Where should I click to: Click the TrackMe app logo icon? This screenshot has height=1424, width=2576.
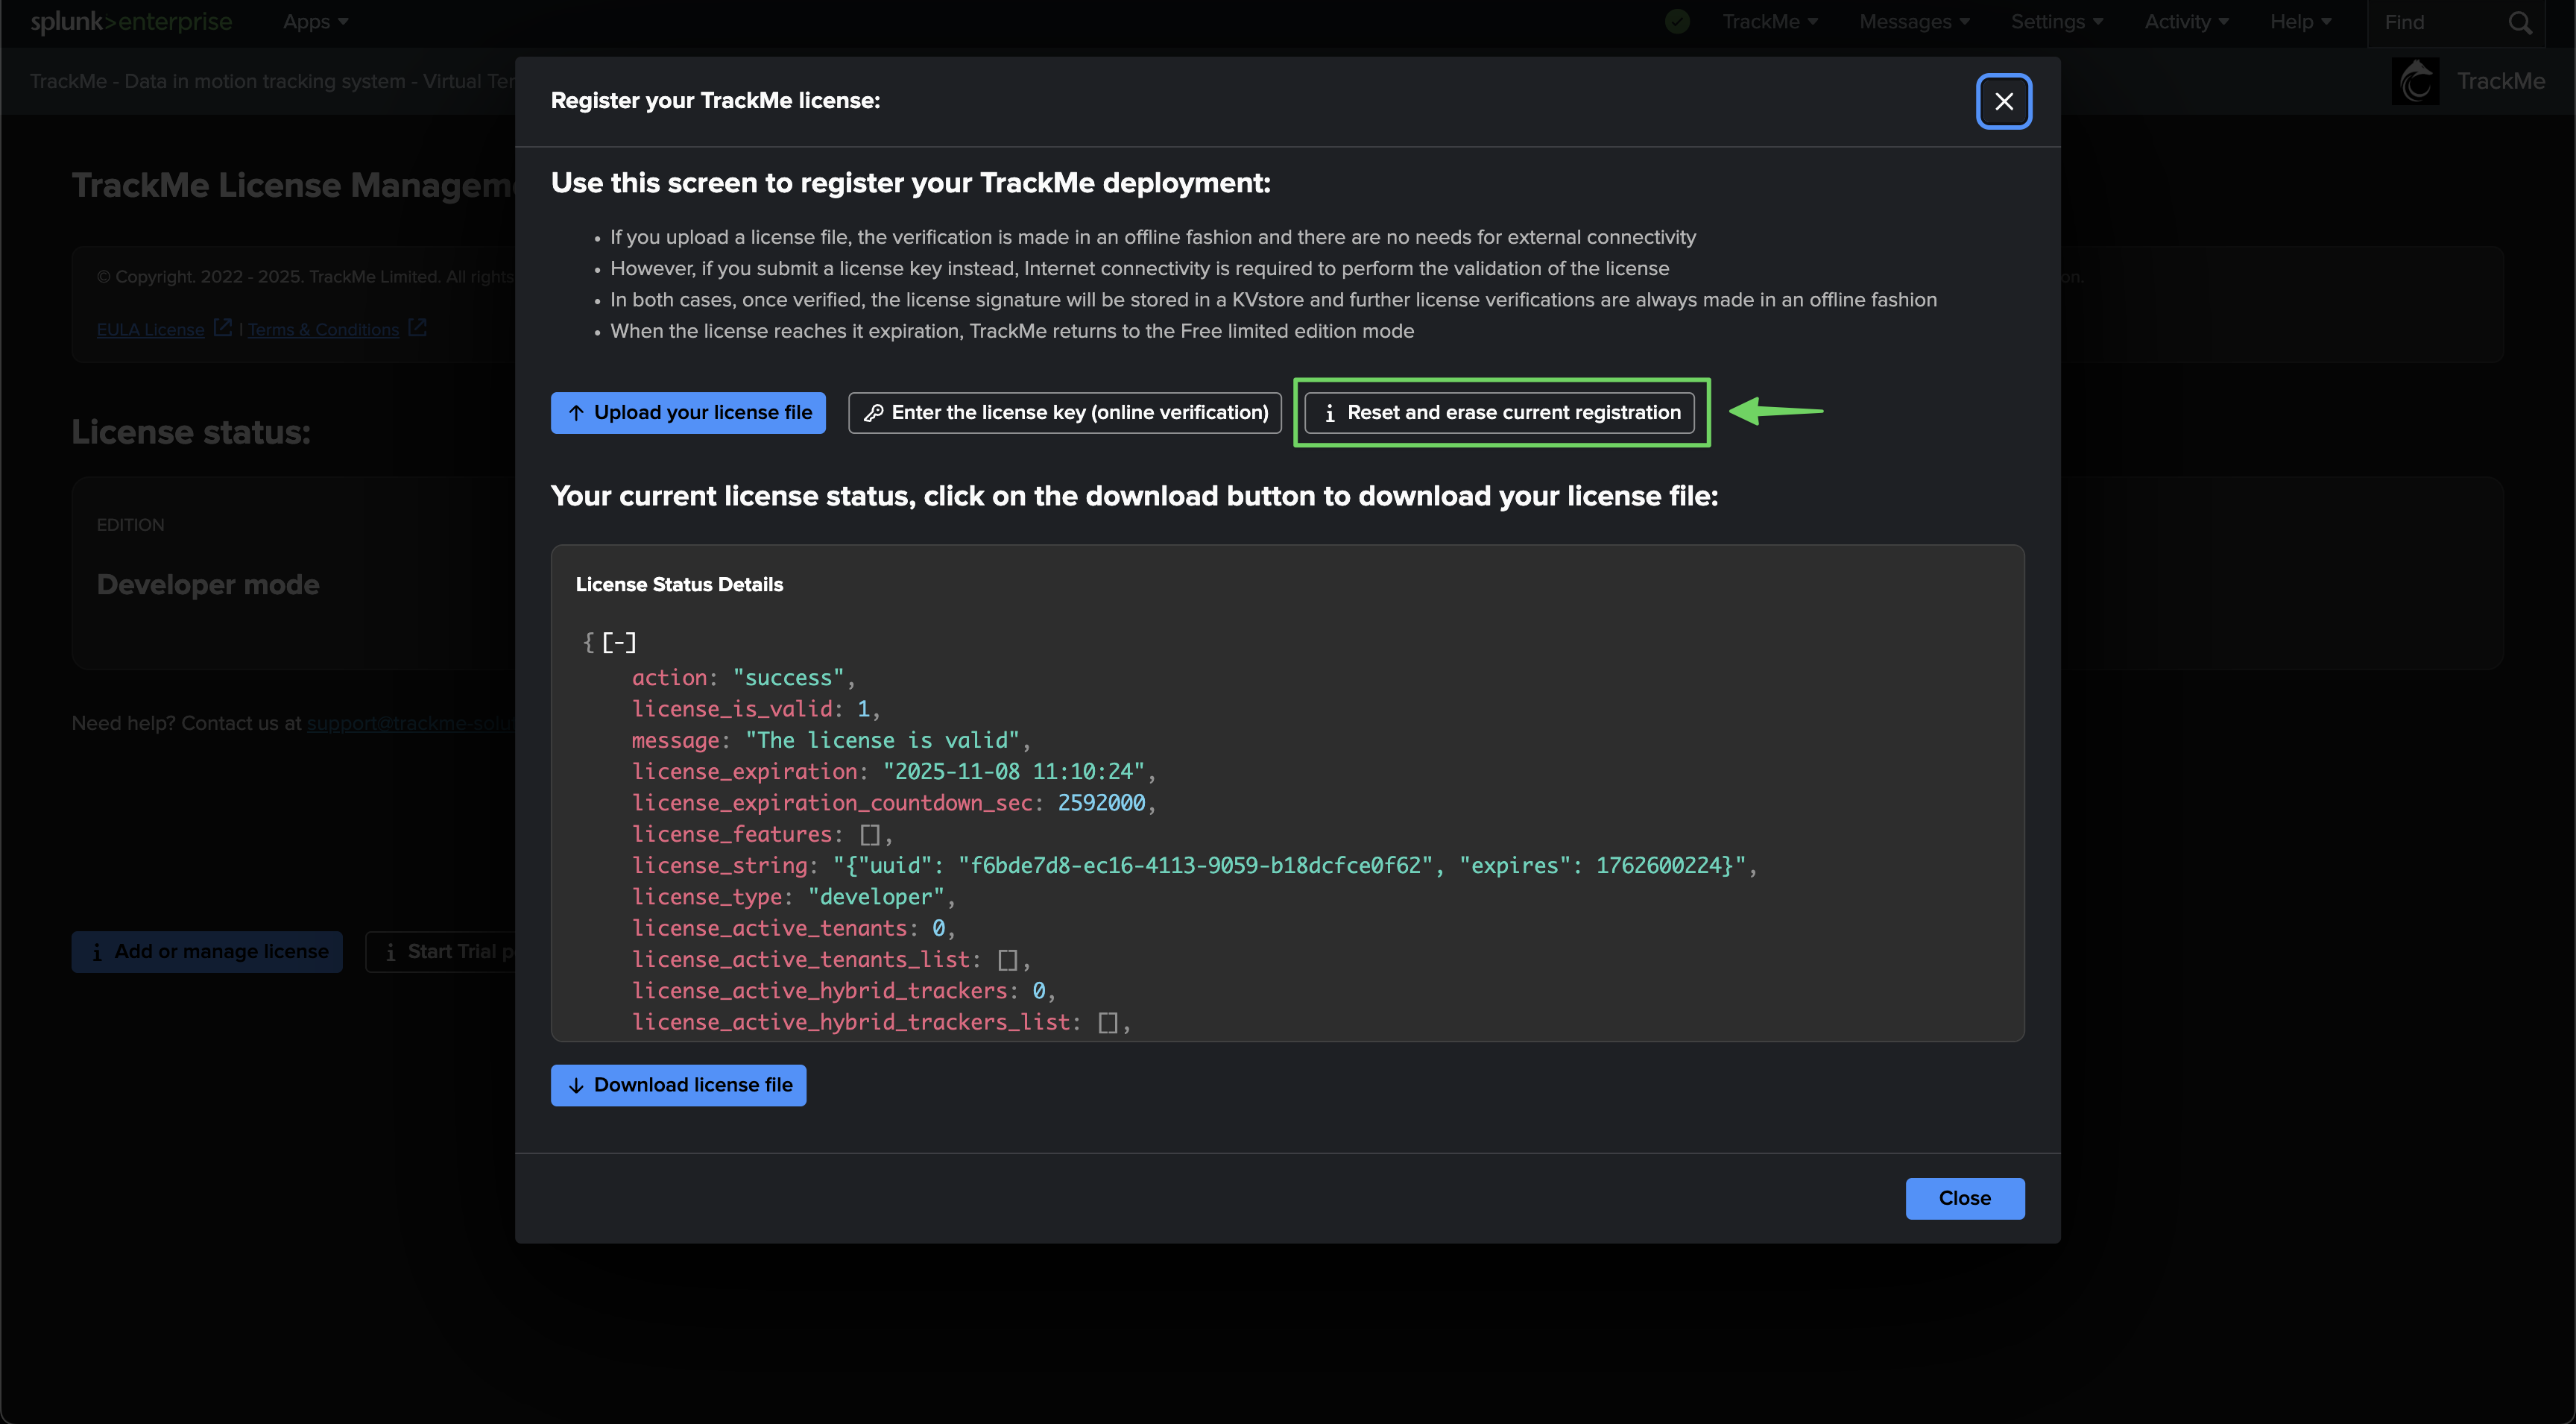(2415, 81)
